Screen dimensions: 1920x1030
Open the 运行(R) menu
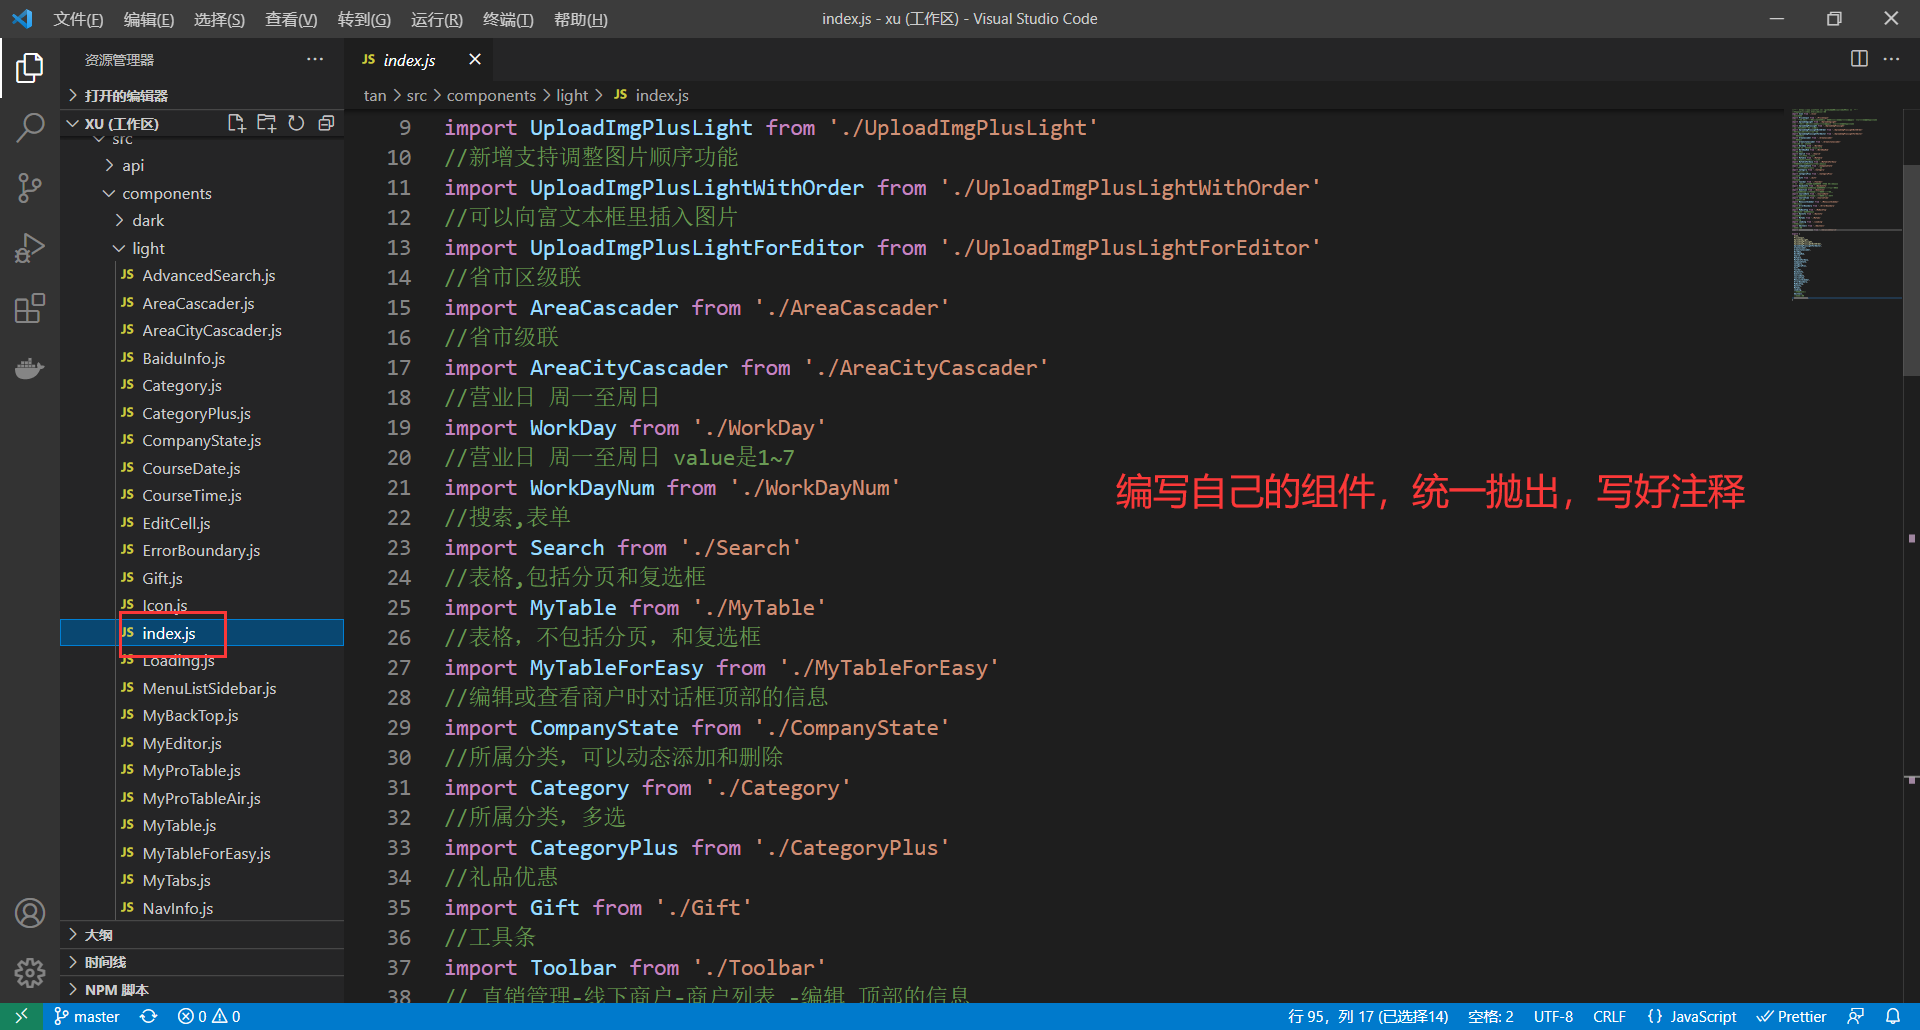pos(437,19)
